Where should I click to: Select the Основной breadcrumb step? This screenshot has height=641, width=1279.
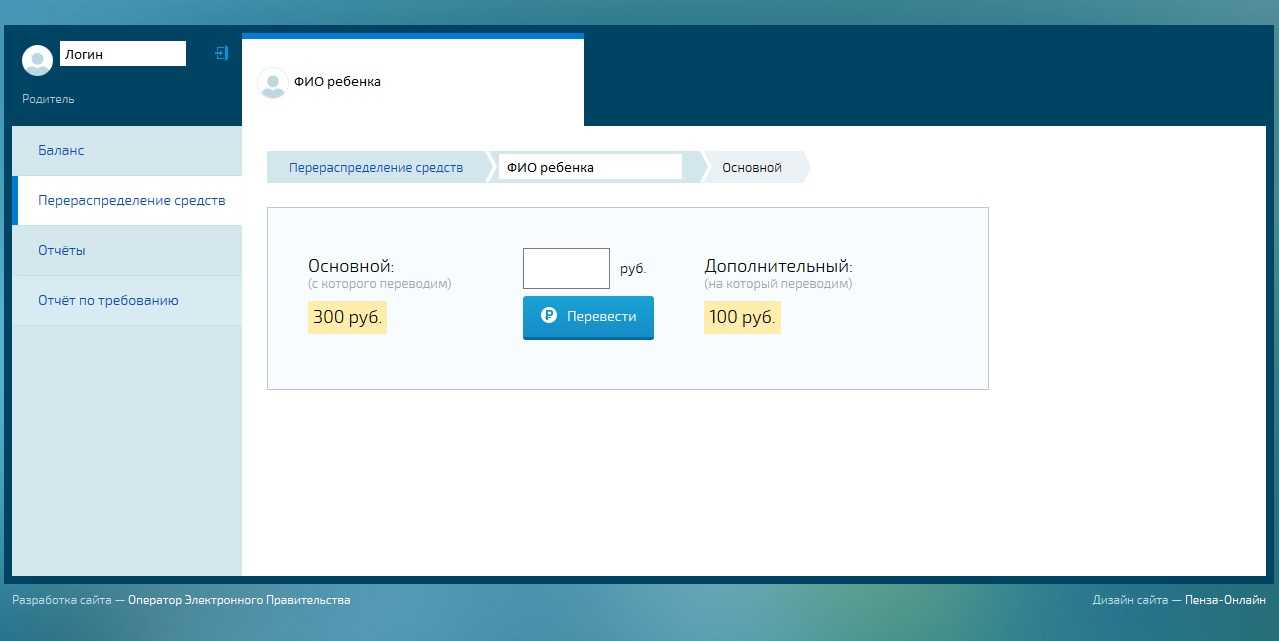click(751, 168)
